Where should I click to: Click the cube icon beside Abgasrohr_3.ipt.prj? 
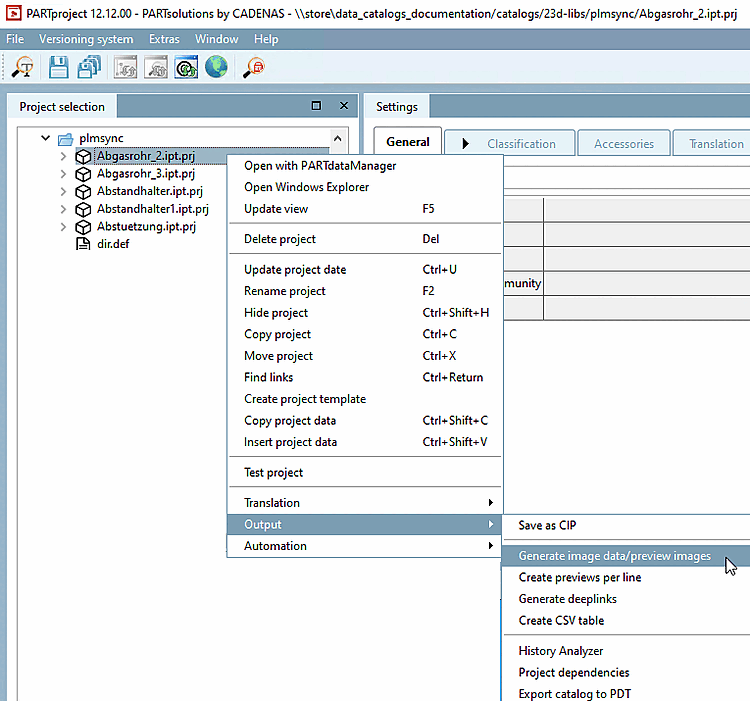pyautogui.click(x=83, y=174)
